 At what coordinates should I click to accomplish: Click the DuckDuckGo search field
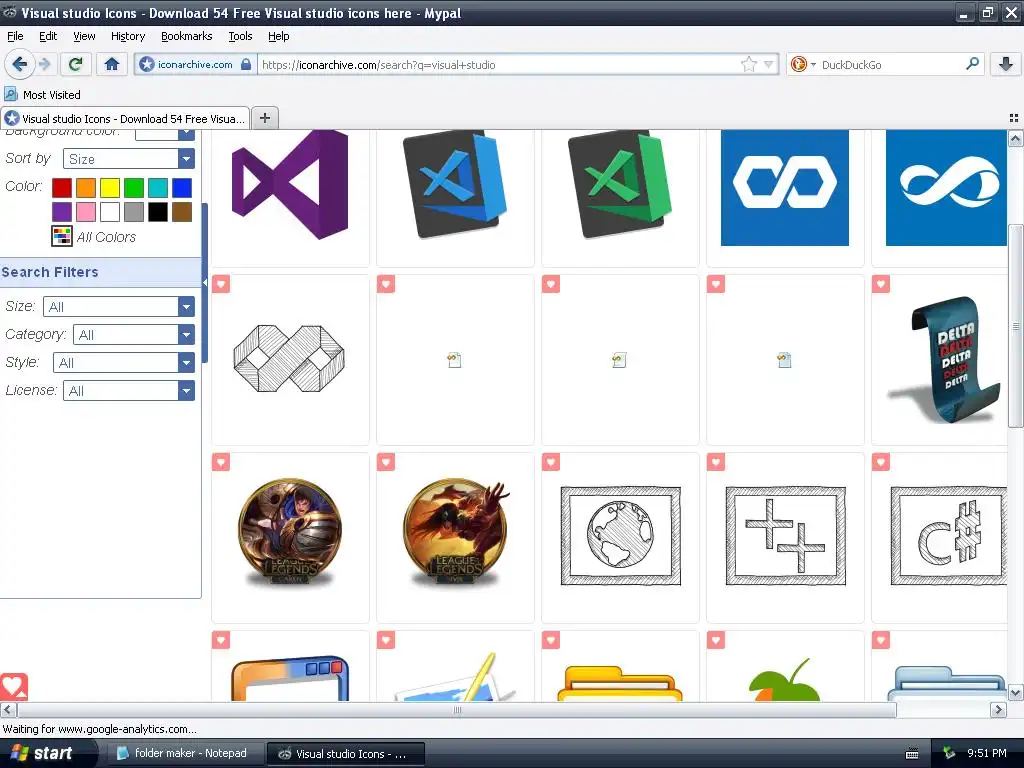(x=891, y=64)
